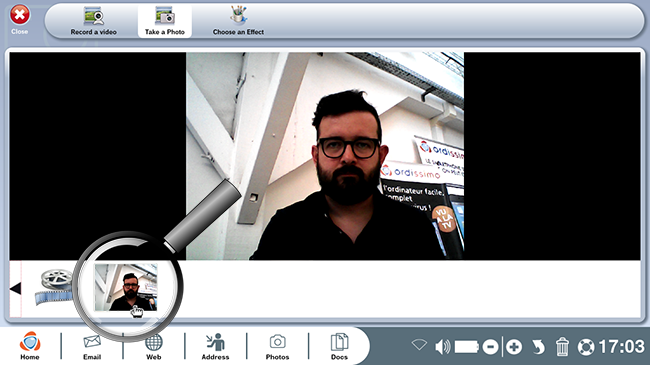This screenshot has width=650, height=365.
Task: Zoom in with the plus button
Action: click(514, 347)
